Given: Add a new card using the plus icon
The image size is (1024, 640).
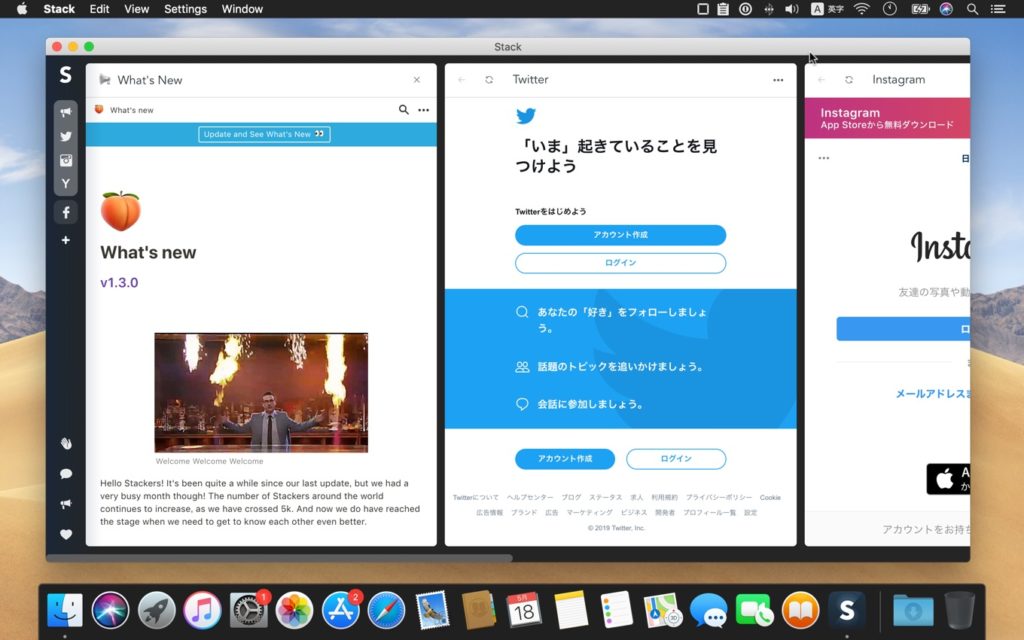Looking at the screenshot, I should coord(65,239).
